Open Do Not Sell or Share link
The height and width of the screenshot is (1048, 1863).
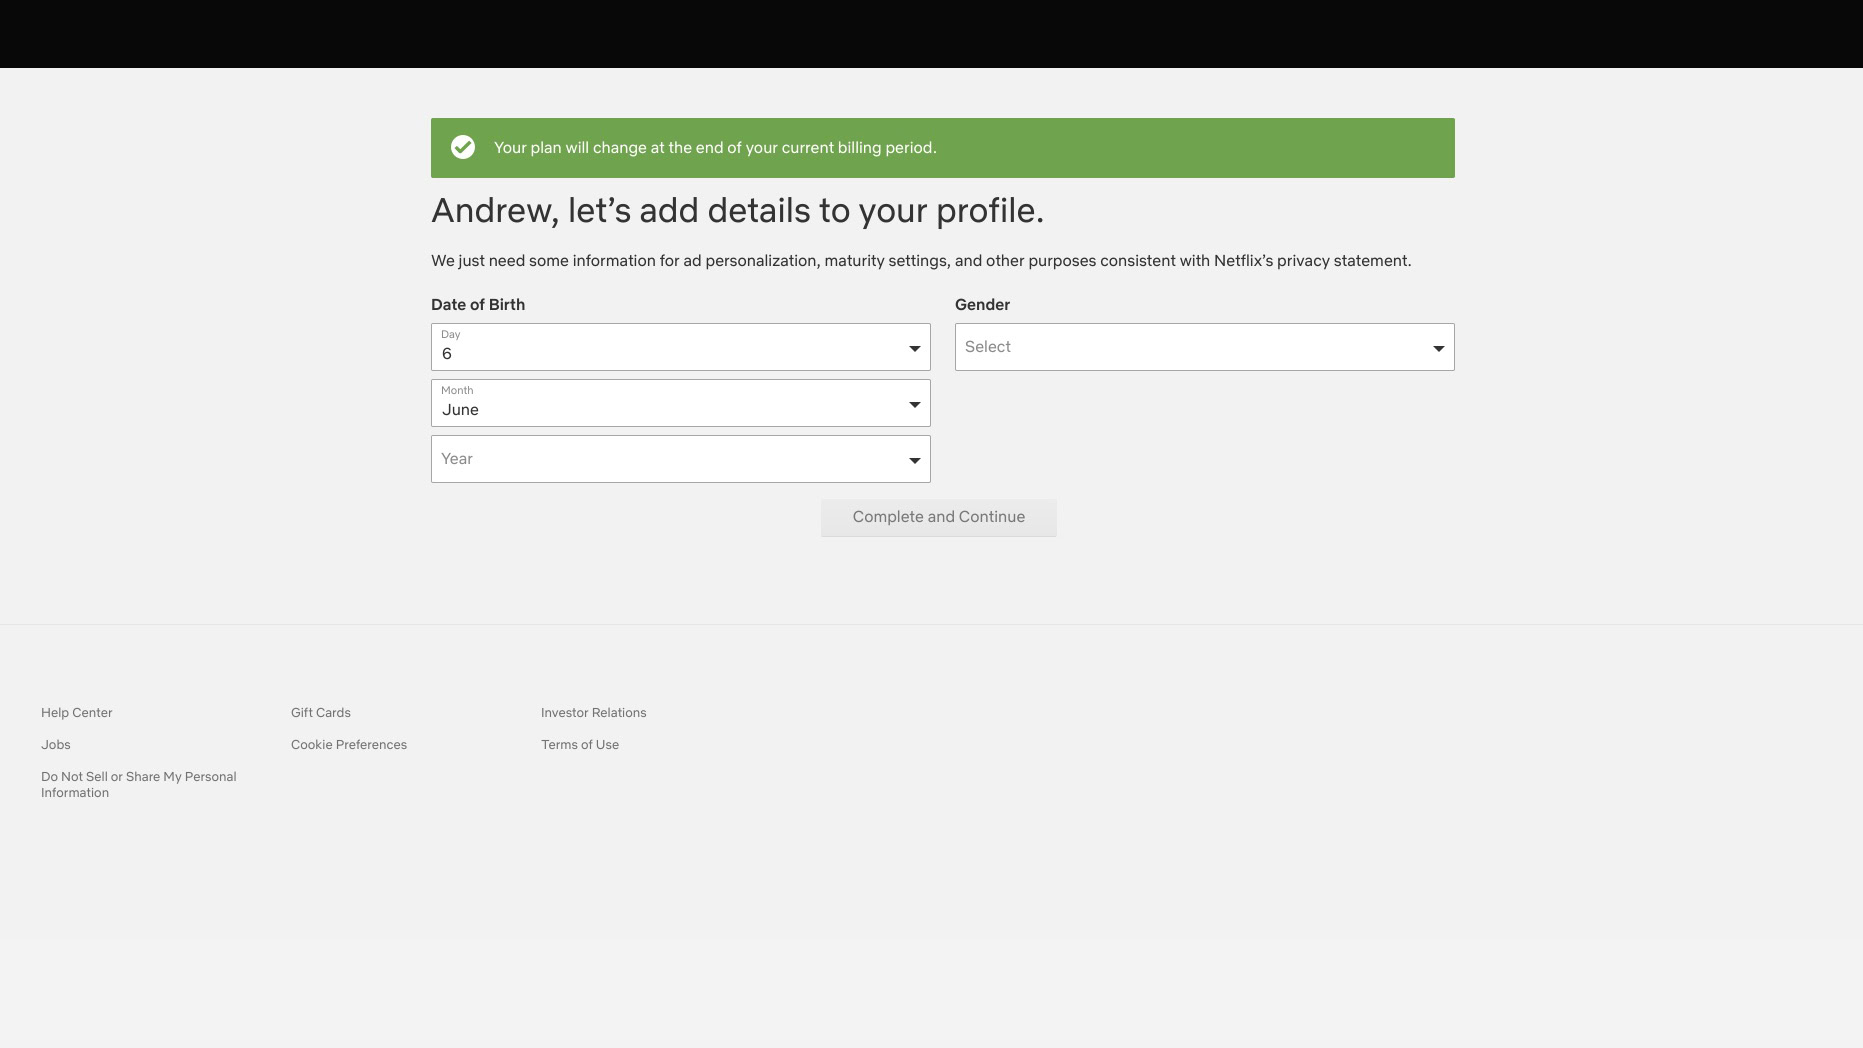click(138, 785)
